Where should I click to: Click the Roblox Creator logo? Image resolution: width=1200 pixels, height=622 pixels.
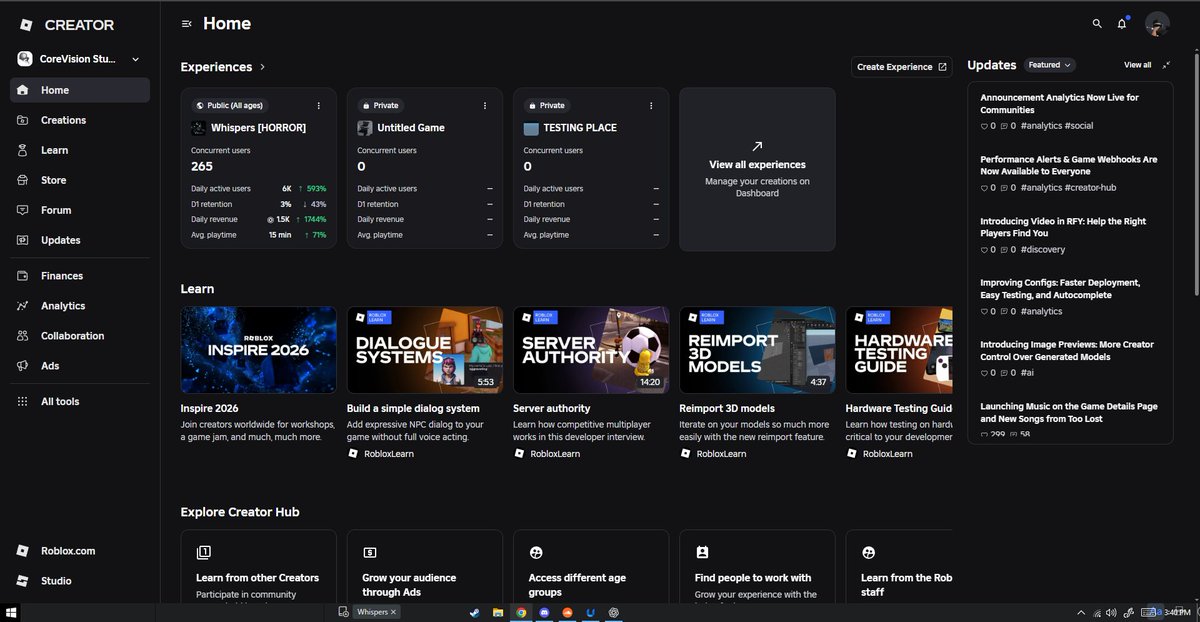point(67,24)
